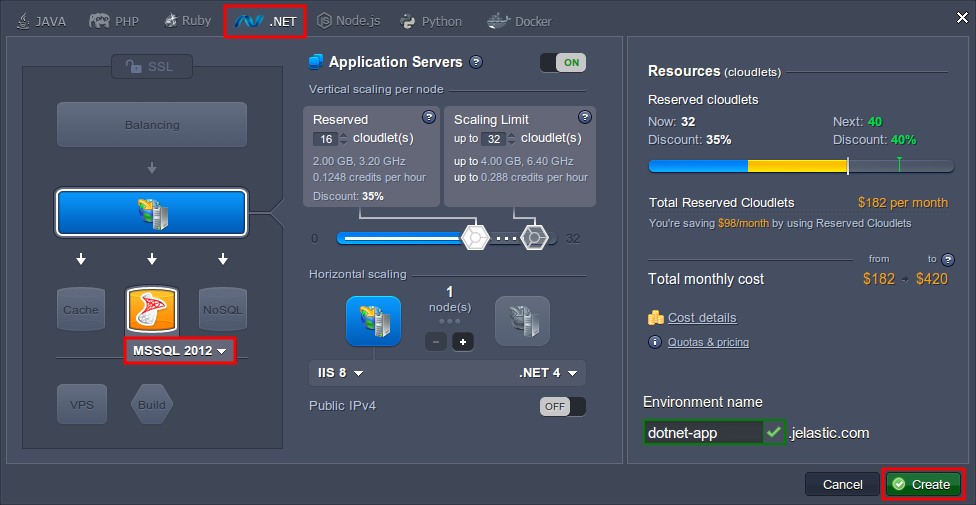Open the Reserved cloudlets help icon
This screenshot has height=505, width=976.
click(428, 117)
